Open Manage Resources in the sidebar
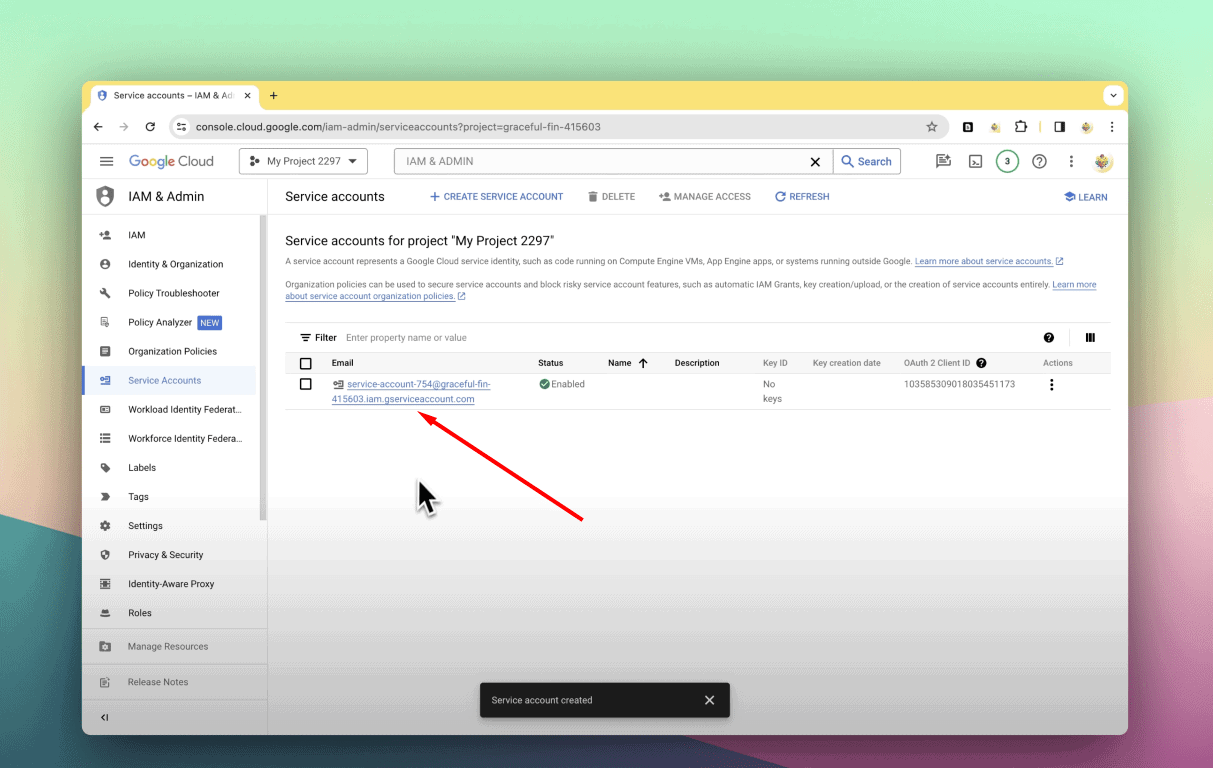 click(x=169, y=646)
